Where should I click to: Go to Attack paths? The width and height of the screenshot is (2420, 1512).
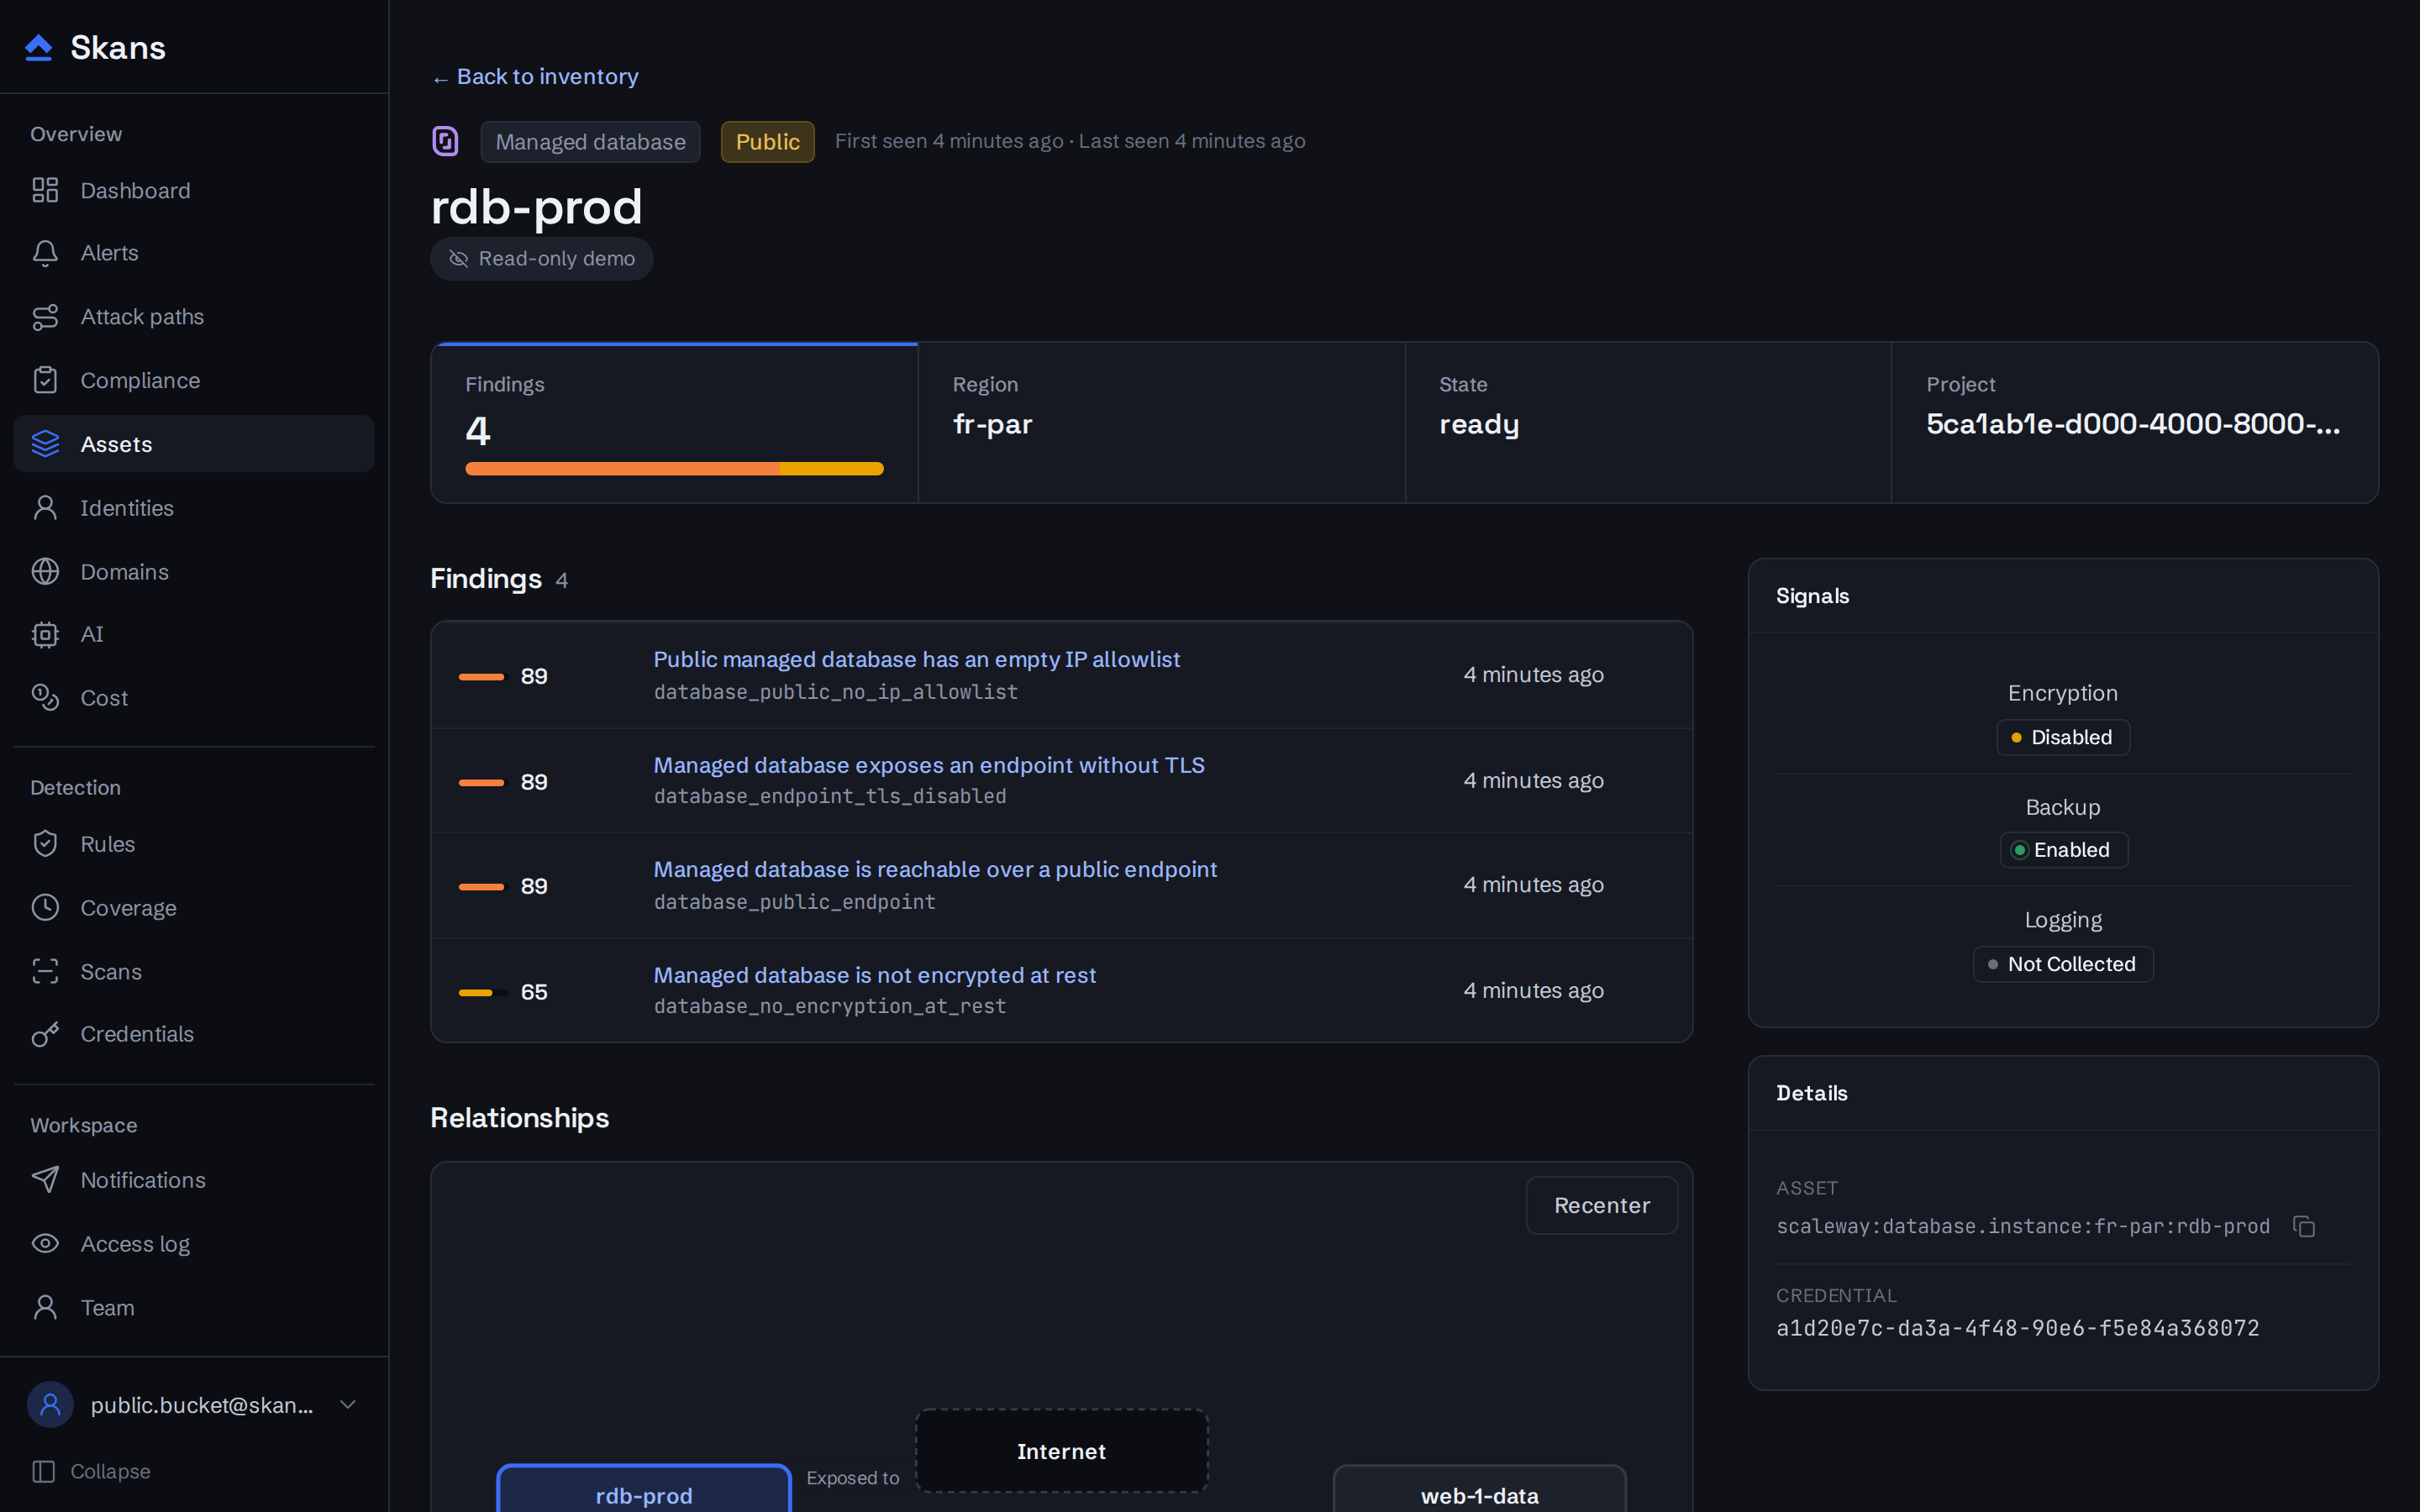coord(194,317)
